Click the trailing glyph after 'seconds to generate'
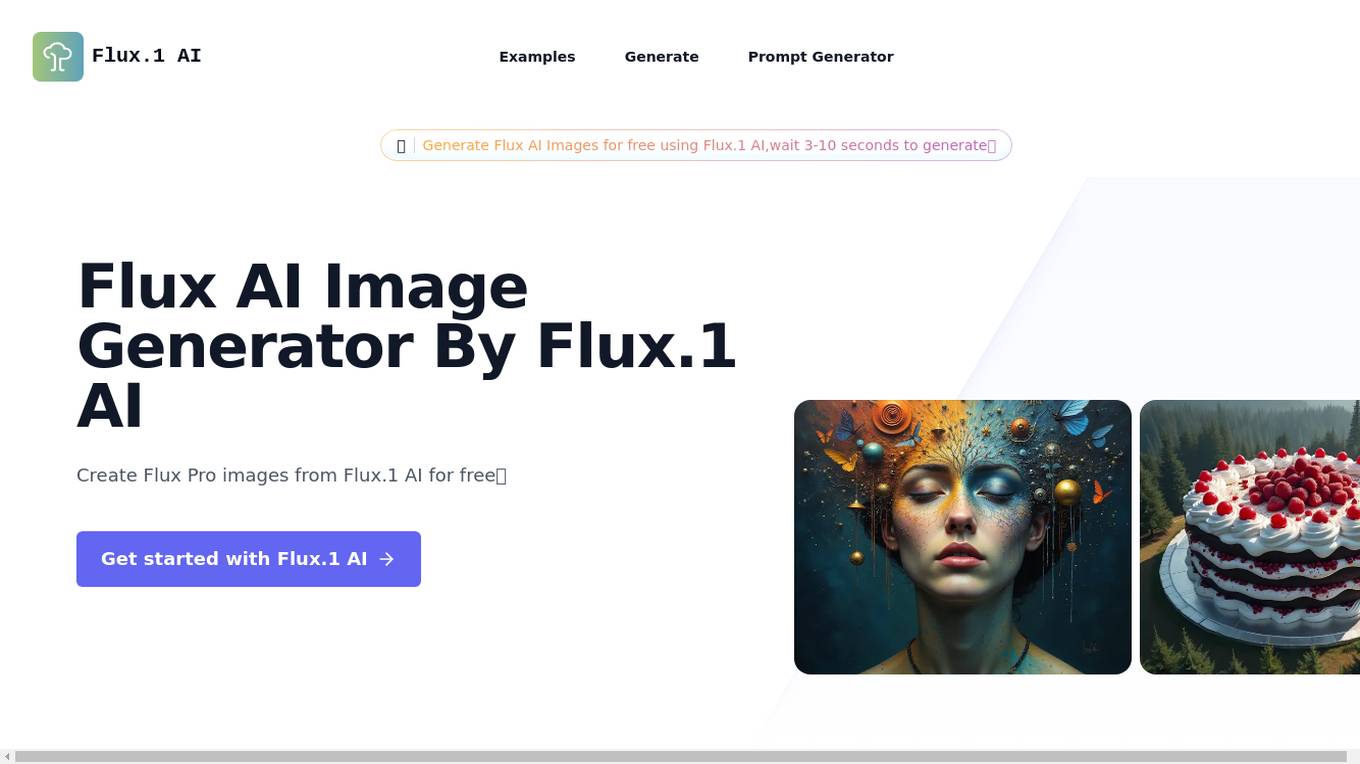The image size is (1360, 764). (x=992, y=146)
